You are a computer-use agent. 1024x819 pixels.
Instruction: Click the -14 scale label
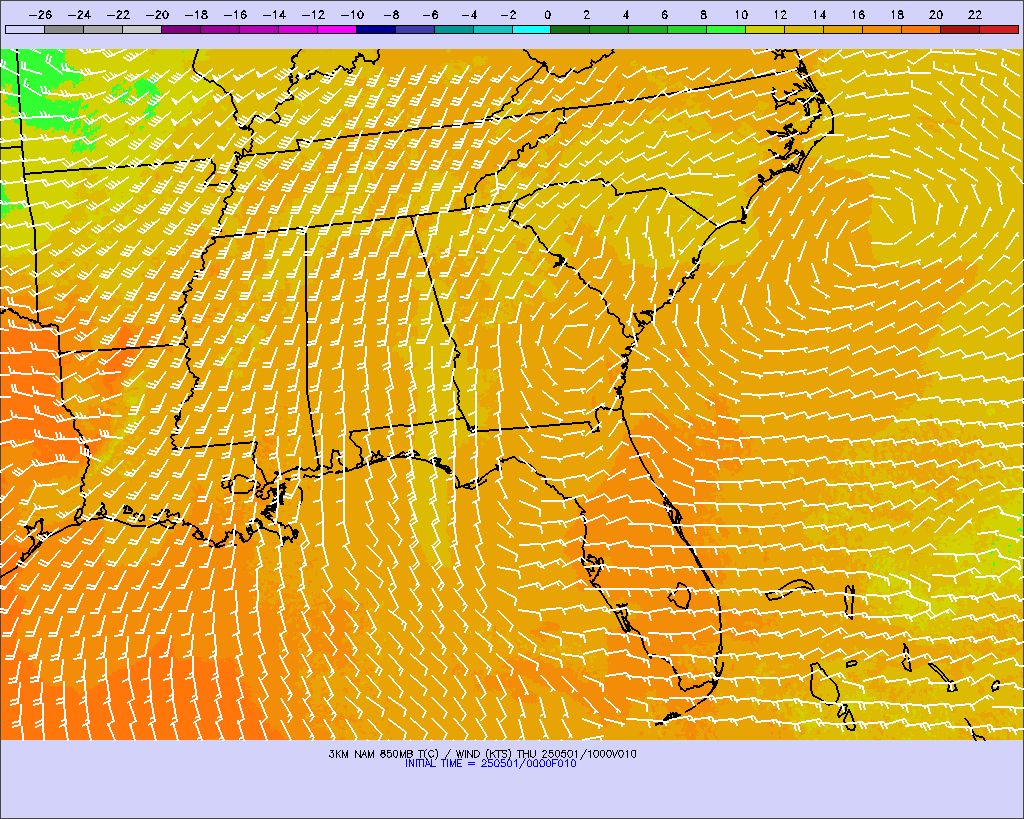[274, 14]
